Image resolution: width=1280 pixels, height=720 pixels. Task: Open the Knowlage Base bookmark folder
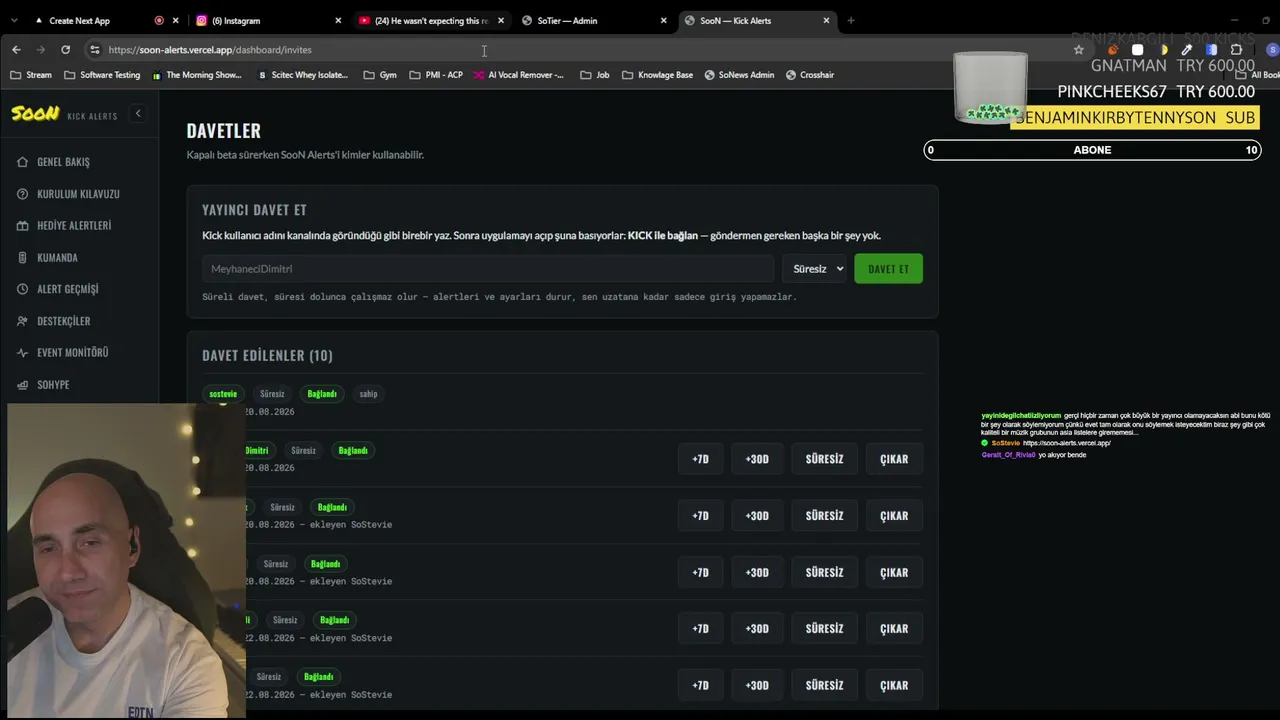pyautogui.click(x=657, y=75)
